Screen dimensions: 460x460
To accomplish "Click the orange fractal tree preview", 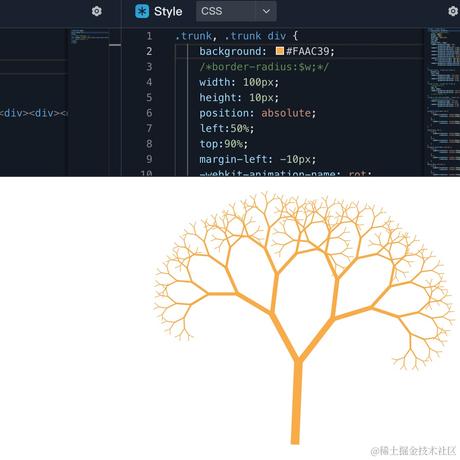I will point(303,317).
